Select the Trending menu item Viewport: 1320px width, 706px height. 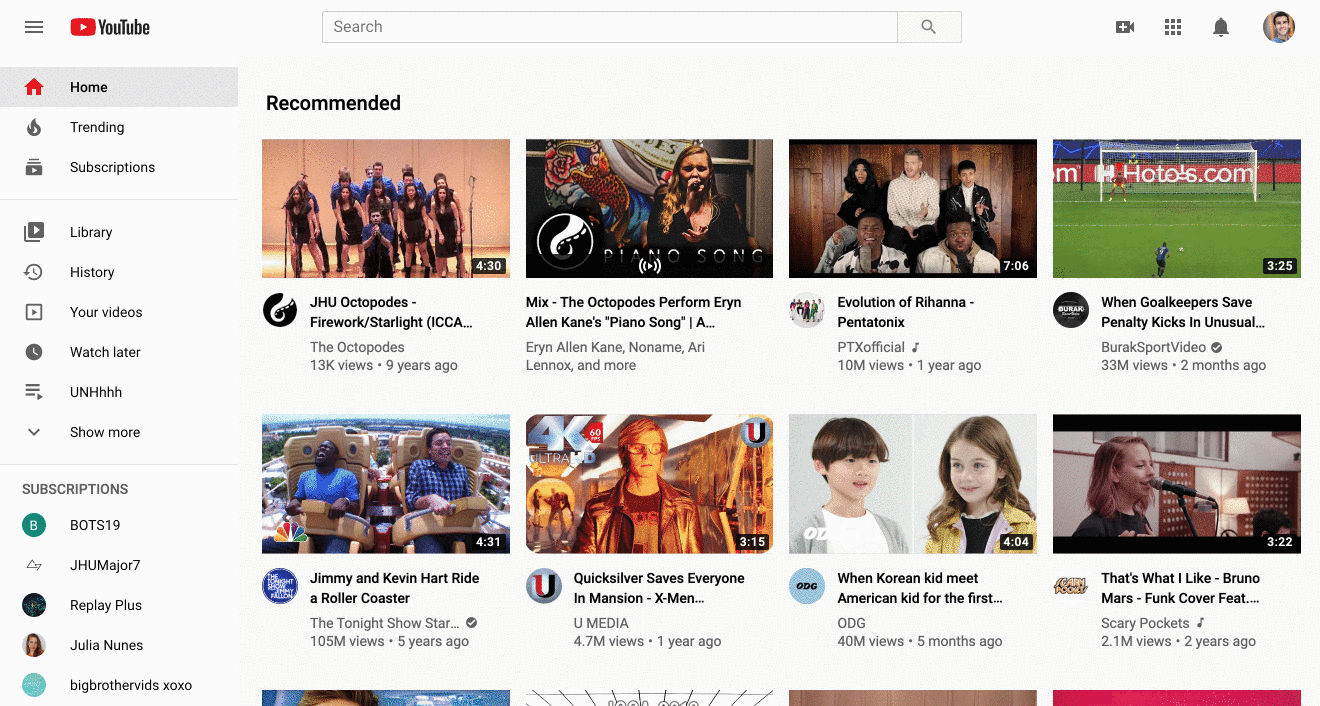(119, 127)
